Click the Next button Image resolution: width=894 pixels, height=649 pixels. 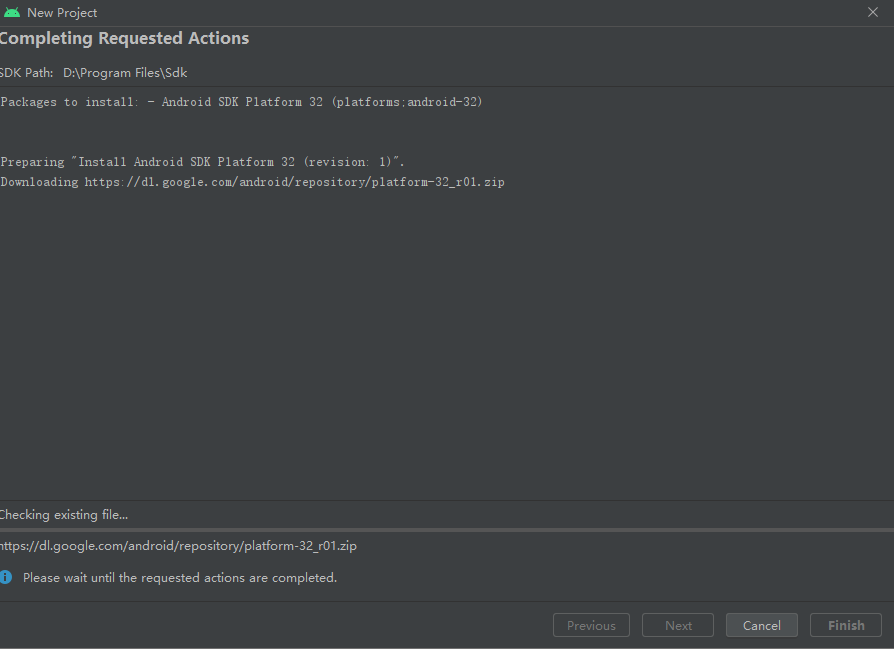pyautogui.click(x=678, y=625)
